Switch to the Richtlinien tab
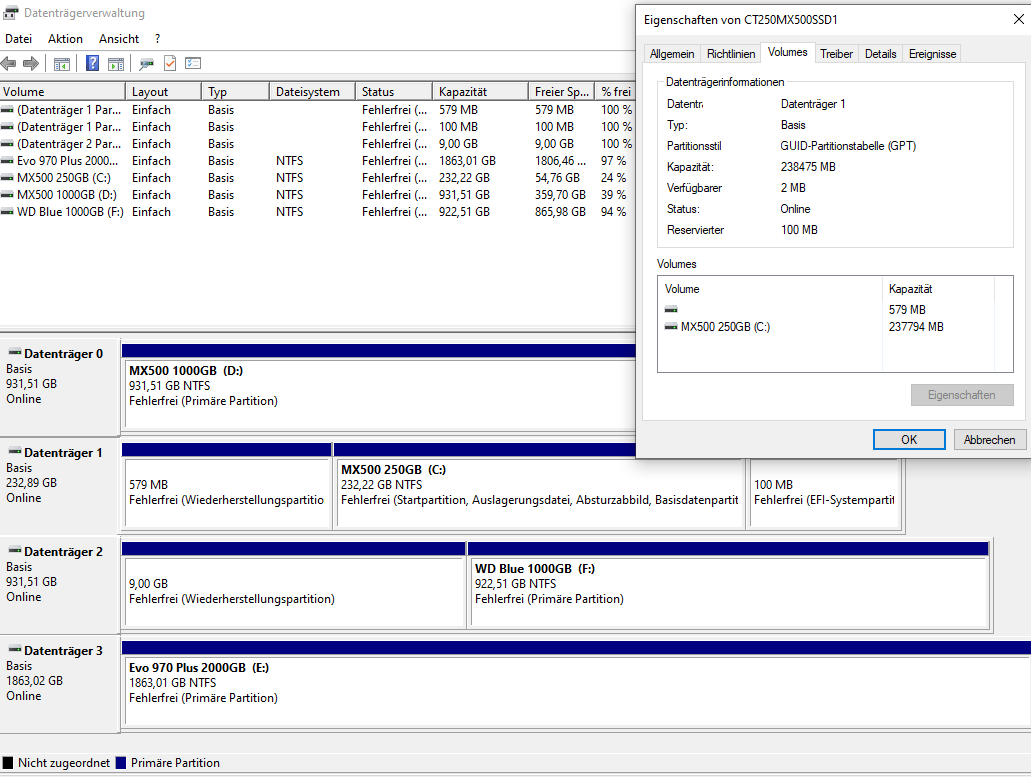Image resolution: width=1031 pixels, height=777 pixels. coord(731,54)
